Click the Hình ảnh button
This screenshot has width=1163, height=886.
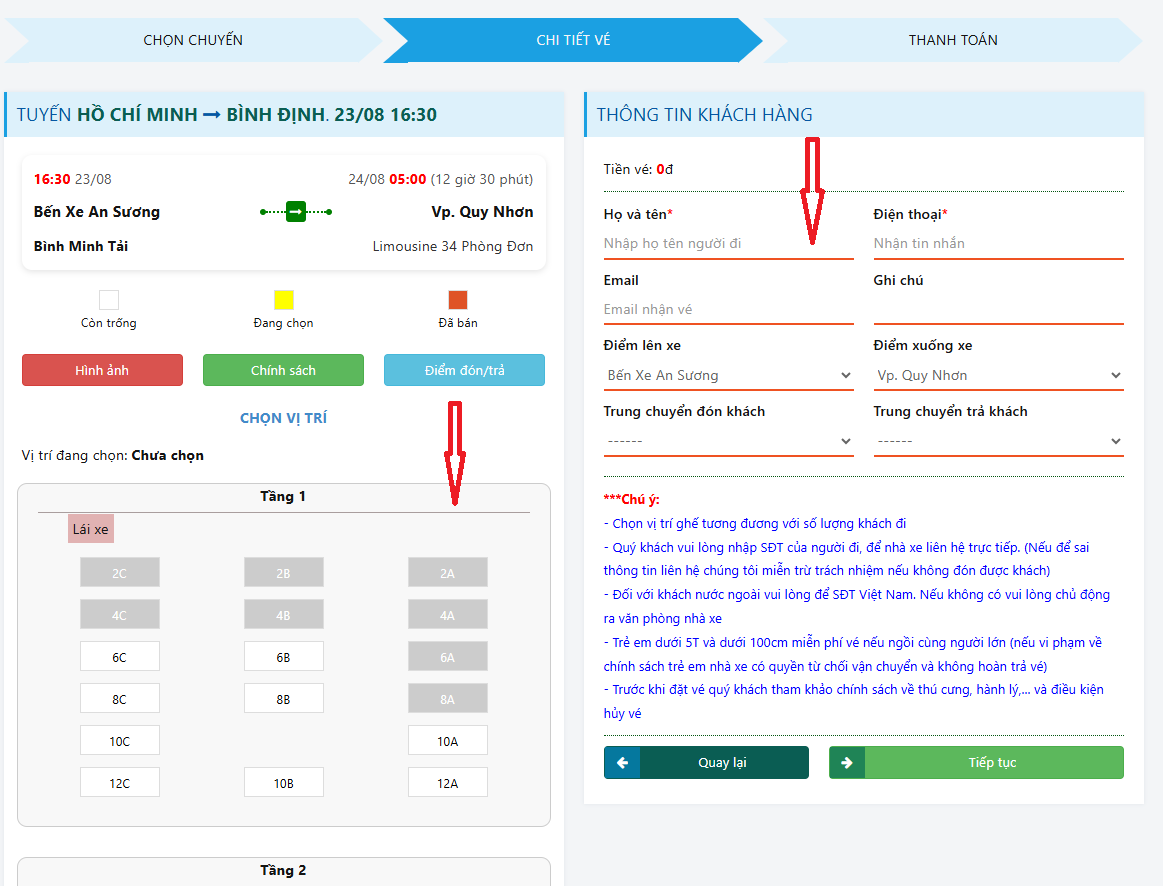pyautogui.click(x=102, y=370)
